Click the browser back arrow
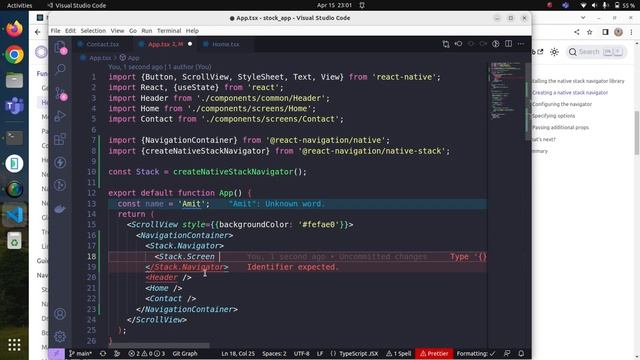This screenshot has height=360, width=640. (x=38, y=32)
